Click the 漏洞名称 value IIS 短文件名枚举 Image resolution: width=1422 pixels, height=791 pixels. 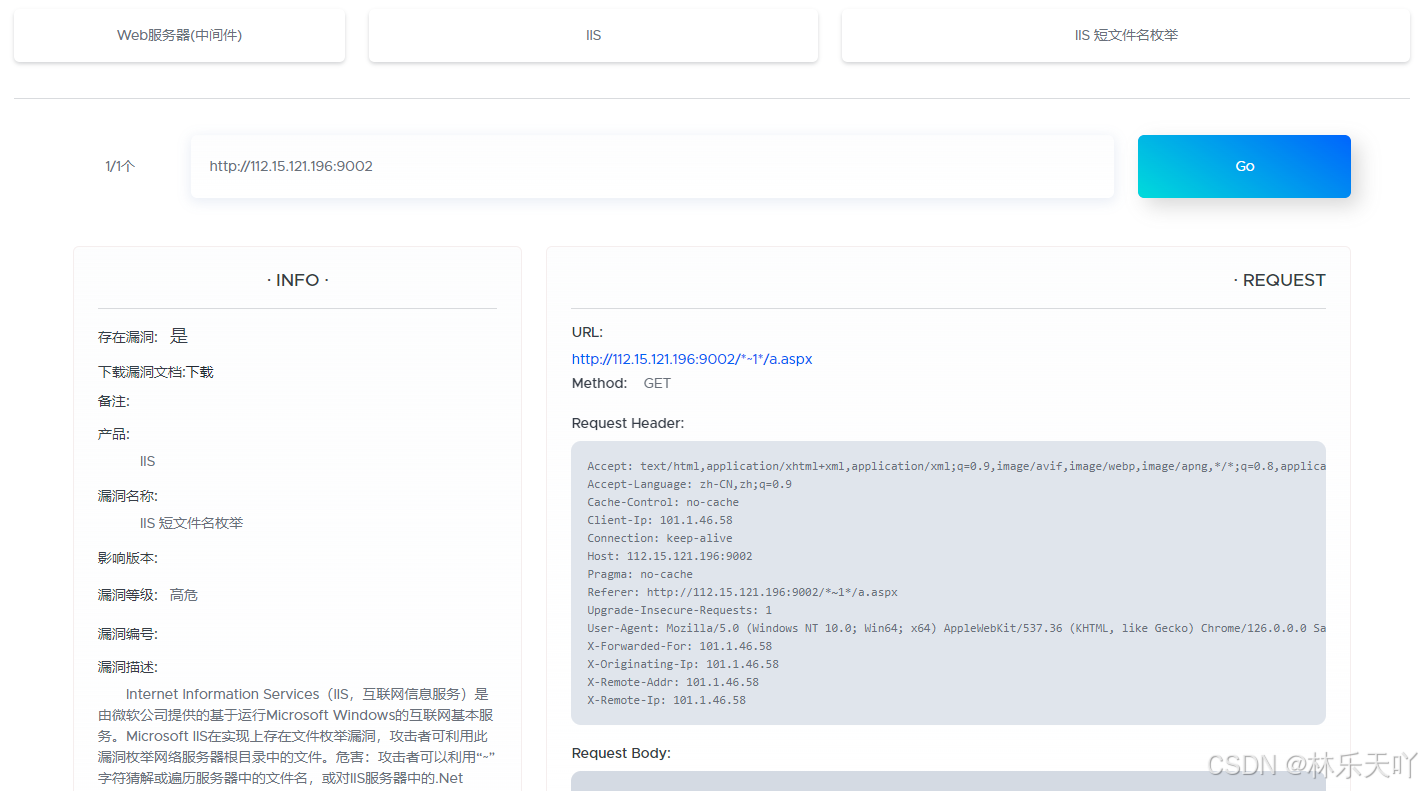click(x=192, y=523)
